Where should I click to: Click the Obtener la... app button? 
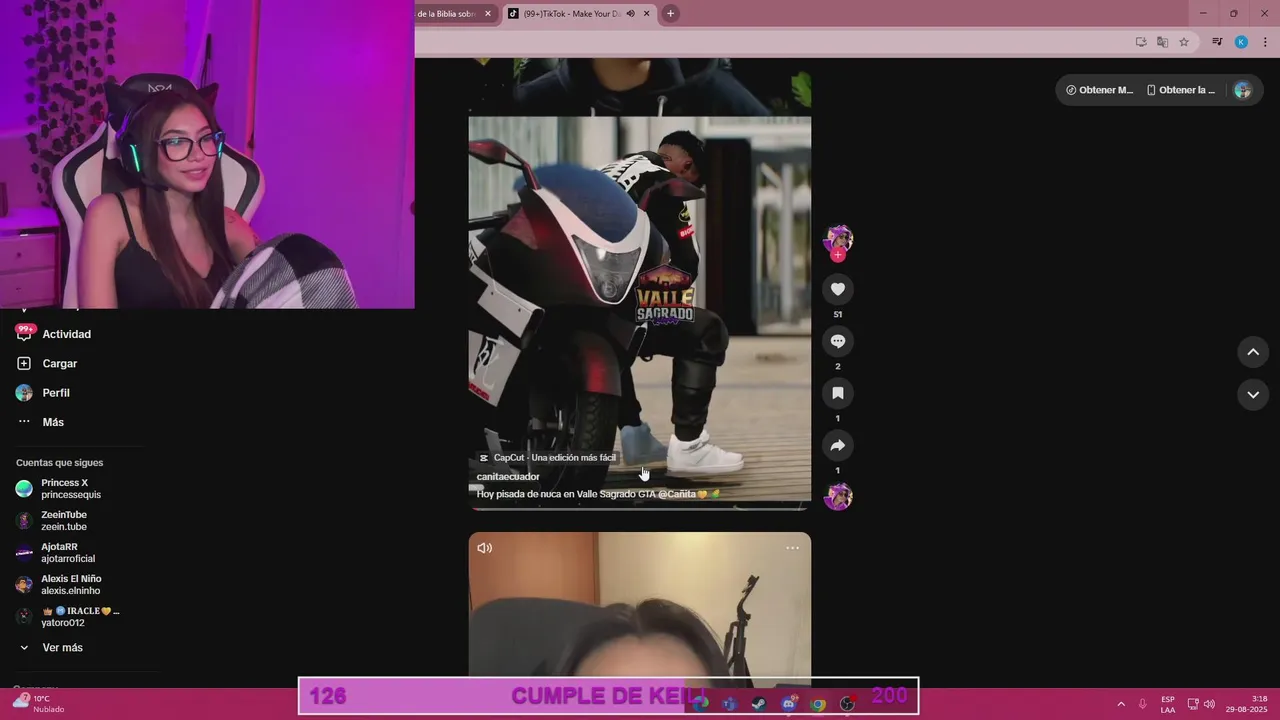[x=1181, y=90]
